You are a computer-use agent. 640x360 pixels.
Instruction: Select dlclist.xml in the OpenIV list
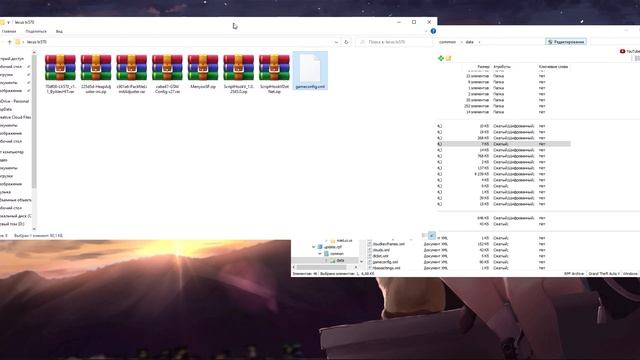click(380, 256)
